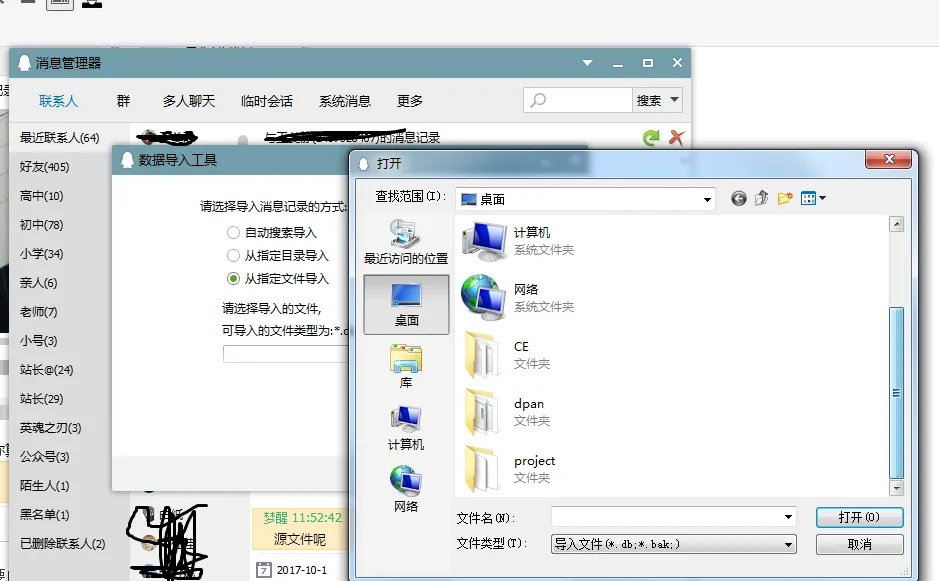Create a new folder in Open dialog

click(x=785, y=199)
